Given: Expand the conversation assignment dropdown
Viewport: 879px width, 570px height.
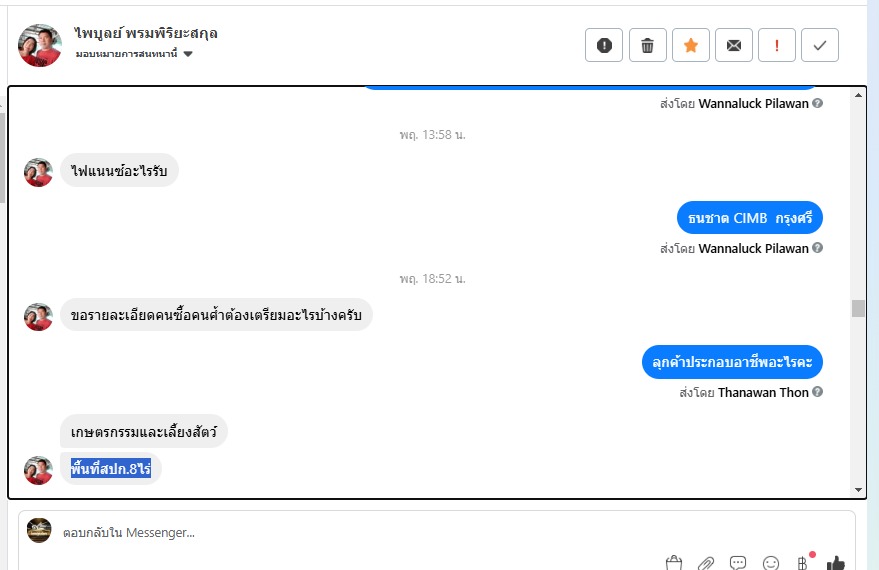Looking at the screenshot, I should coord(188,54).
